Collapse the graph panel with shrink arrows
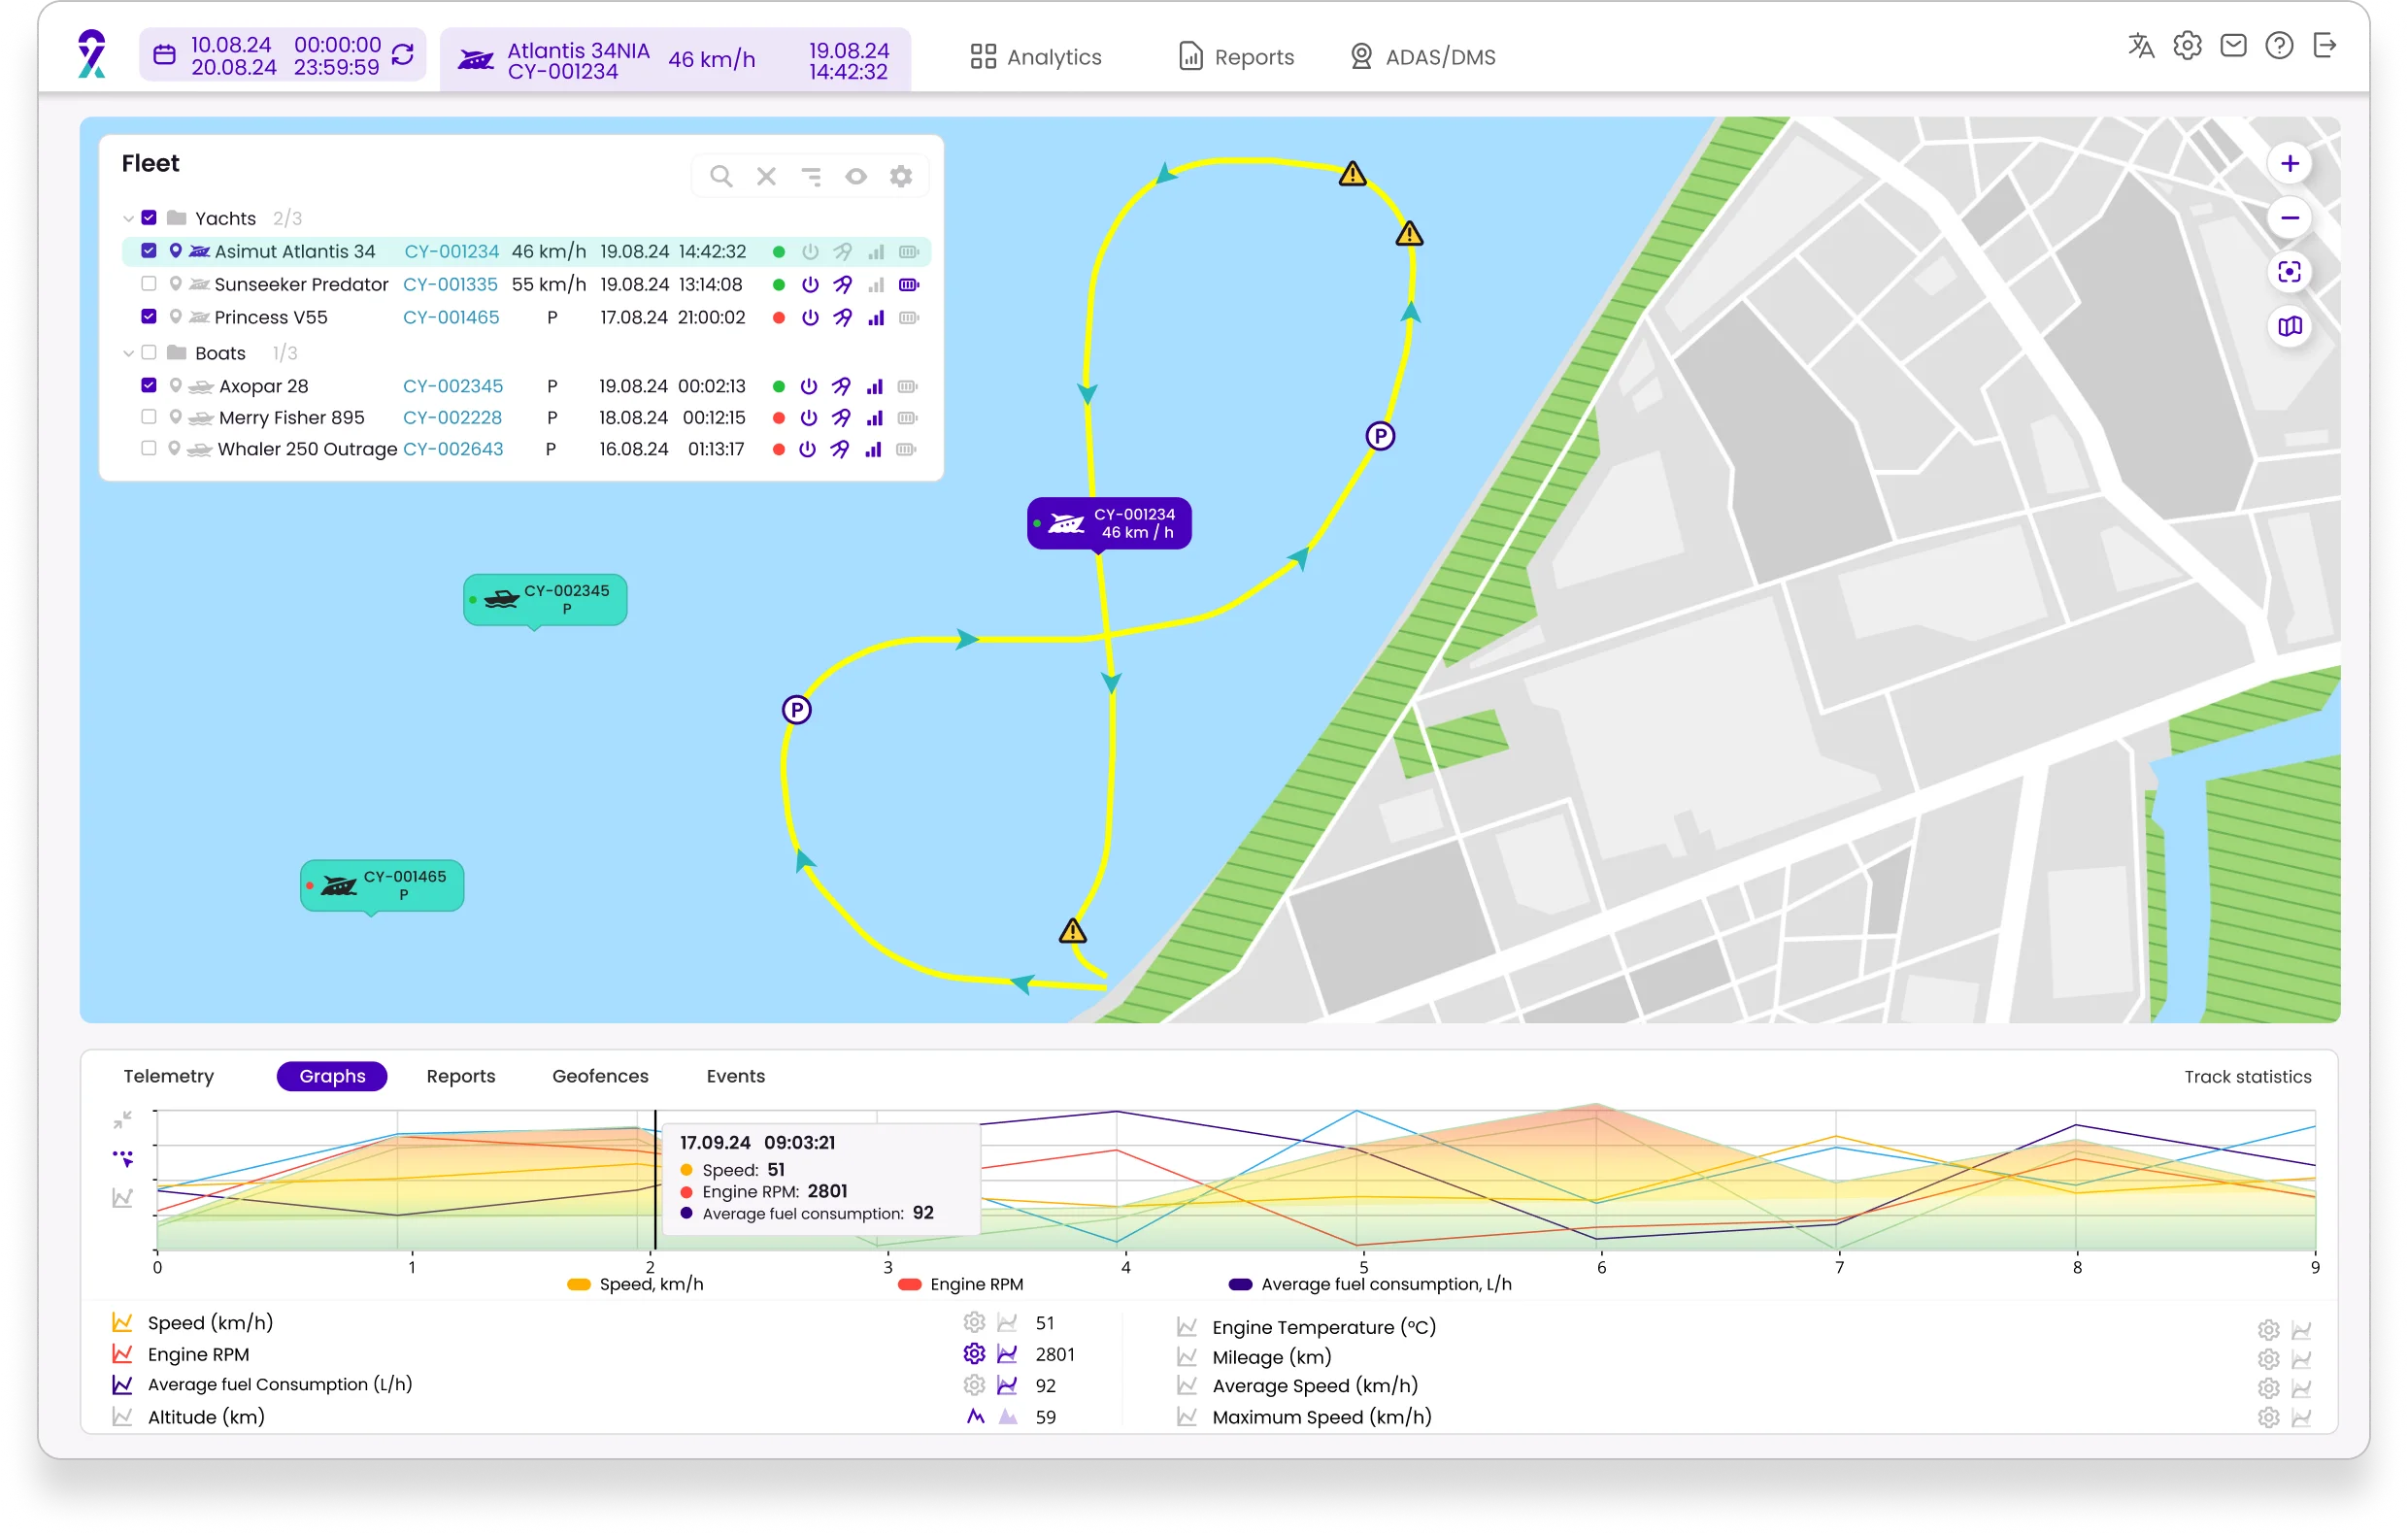 (x=123, y=1120)
